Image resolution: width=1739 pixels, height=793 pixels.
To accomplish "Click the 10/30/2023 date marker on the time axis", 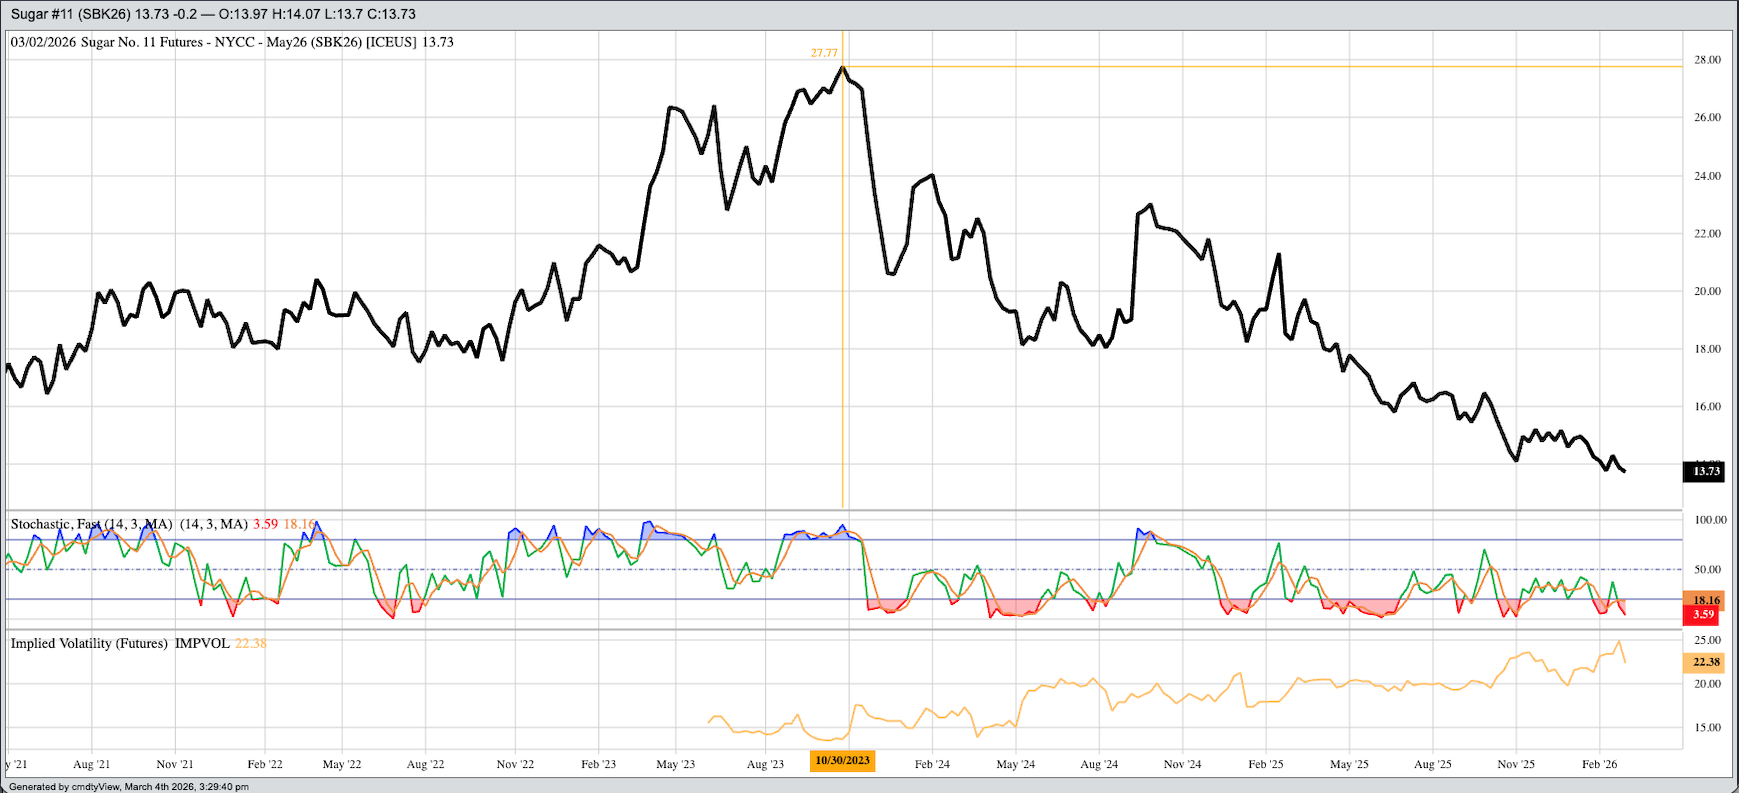I will pyautogui.click(x=842, y=761).
